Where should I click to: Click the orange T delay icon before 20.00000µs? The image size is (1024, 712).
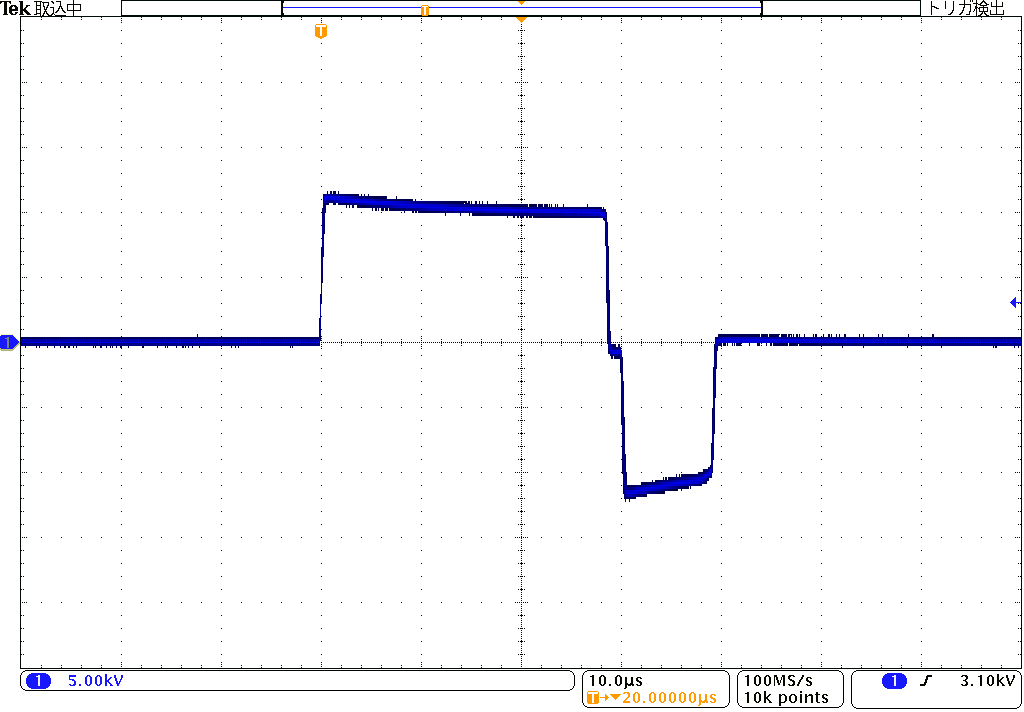coord(597,697)
